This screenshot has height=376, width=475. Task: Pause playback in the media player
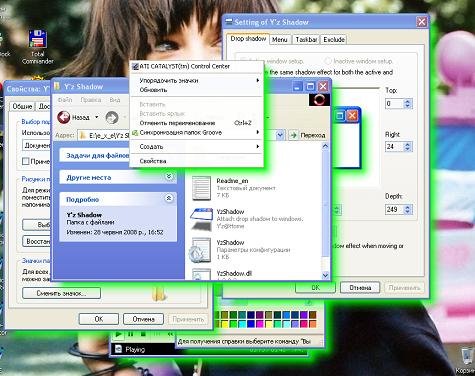(x=131, y=334)
